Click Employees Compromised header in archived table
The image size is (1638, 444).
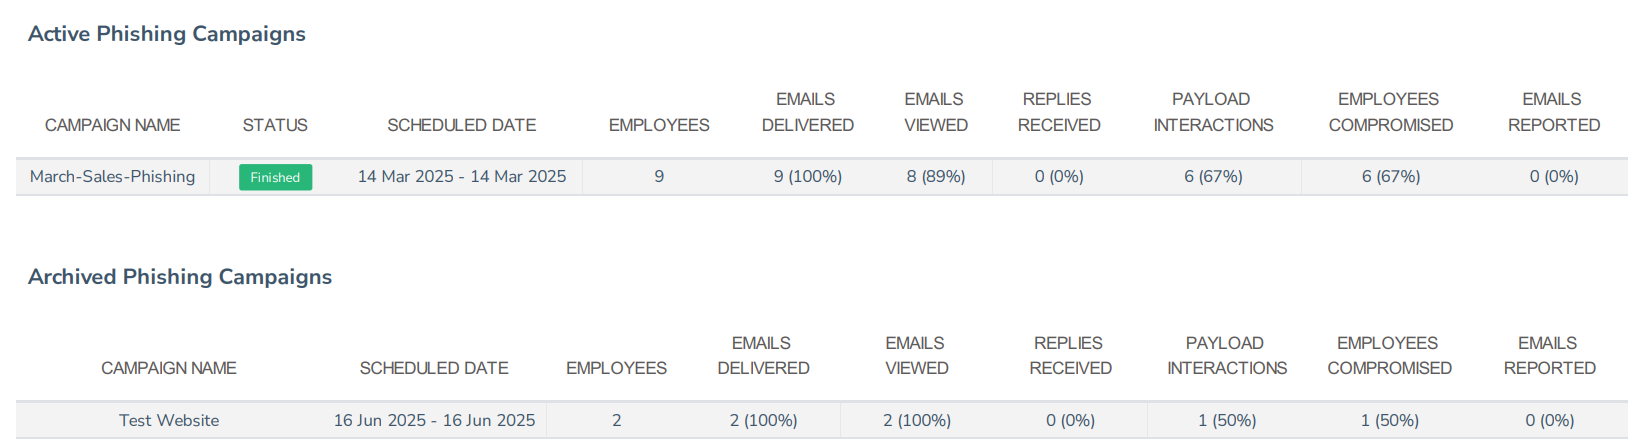pos(1389,356)
